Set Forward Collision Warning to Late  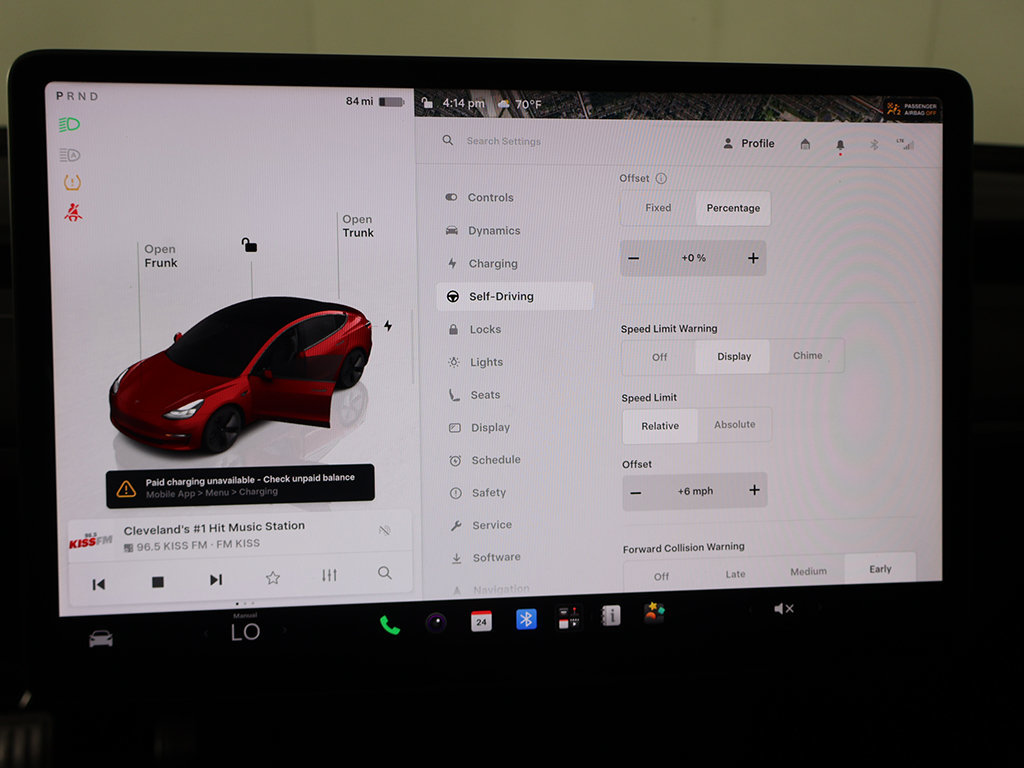(735, 574)
